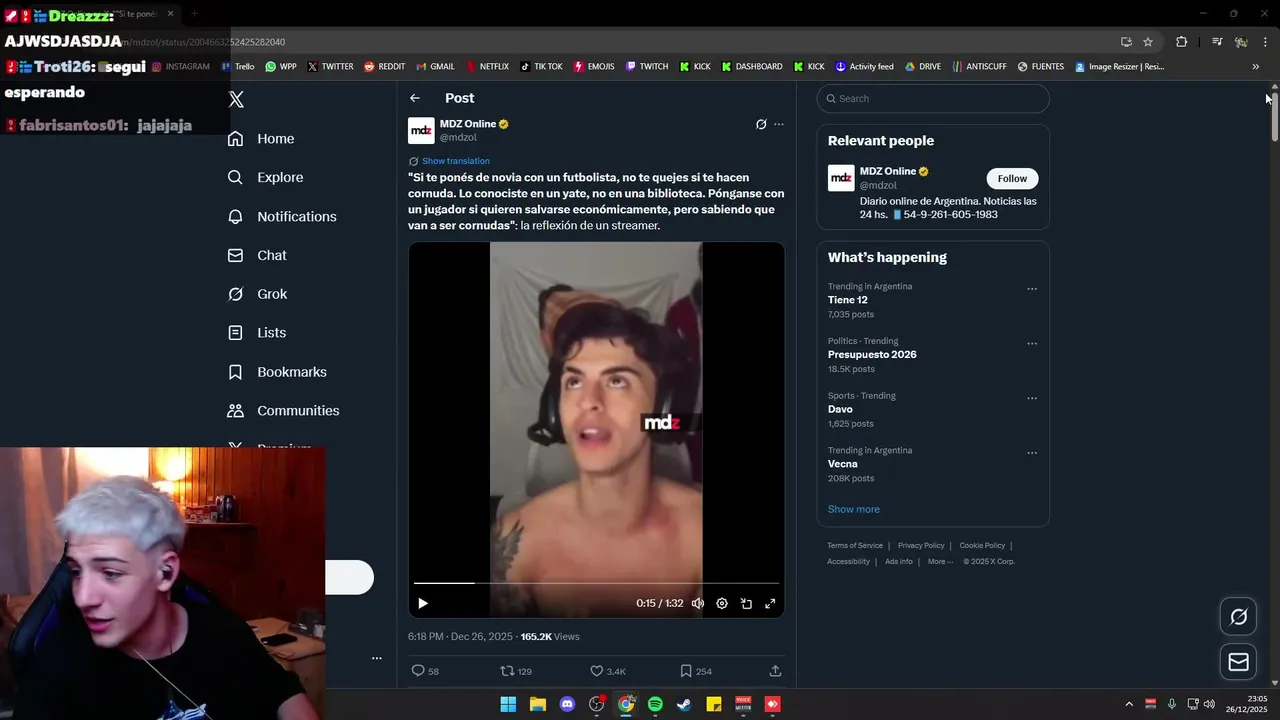Image resolution: width=1280 pixels, height=720 pixels.
Task: Open Ads info footer link
Action: 899,562
